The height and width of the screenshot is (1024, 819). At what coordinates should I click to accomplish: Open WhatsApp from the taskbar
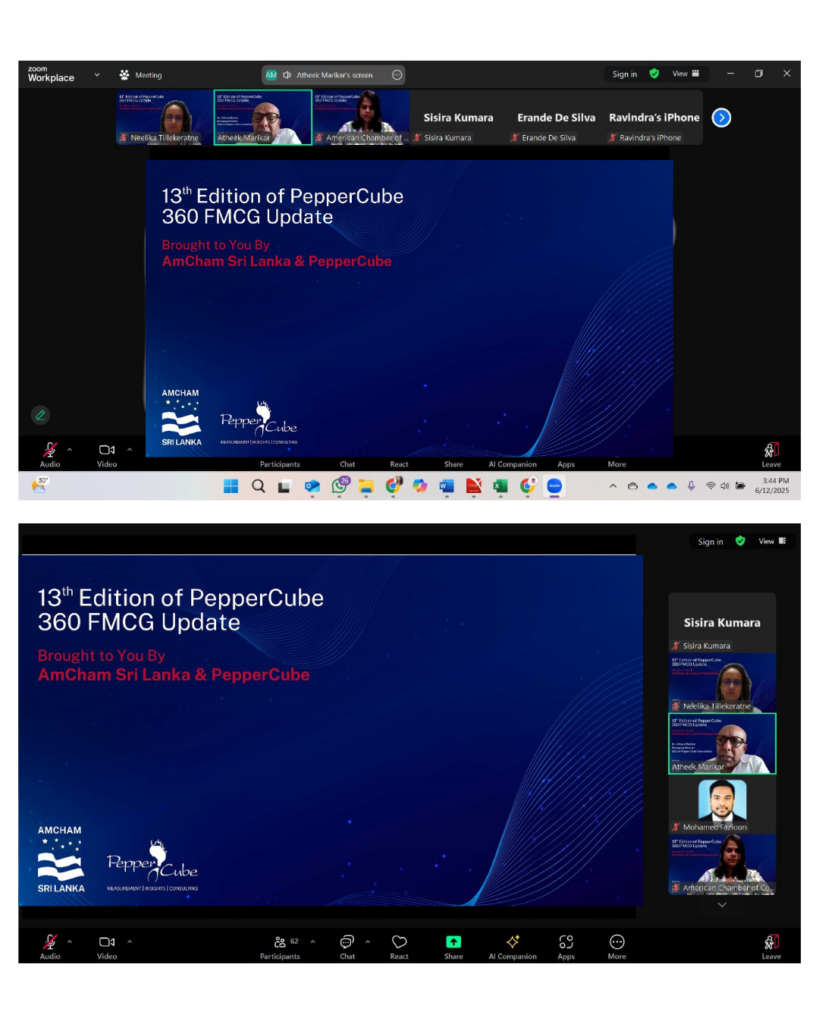[340, 486]
